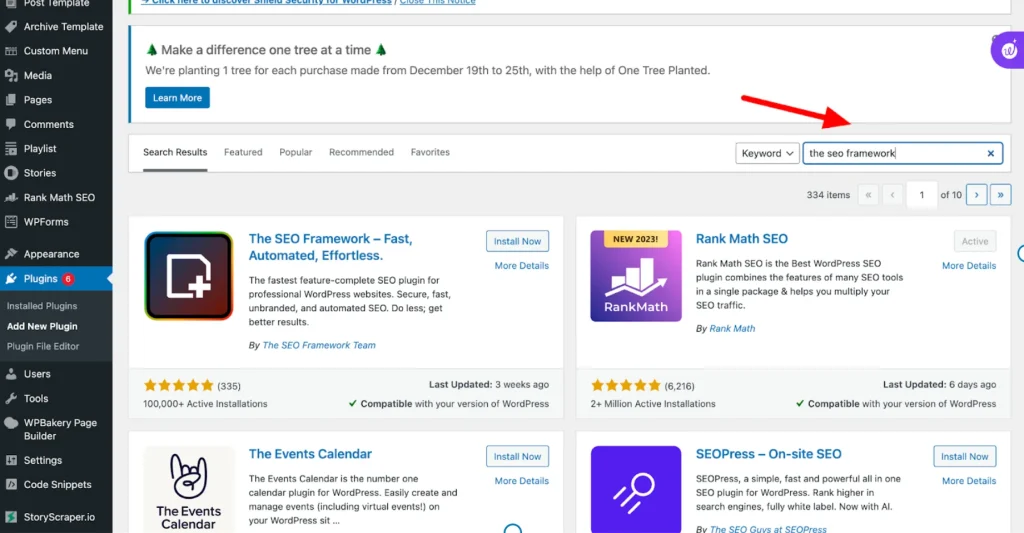Image resolution: width=1024 pixels, height=533 pixels.
Task: Open Plugin File Editor submenu item
Action: click(43, 346)
